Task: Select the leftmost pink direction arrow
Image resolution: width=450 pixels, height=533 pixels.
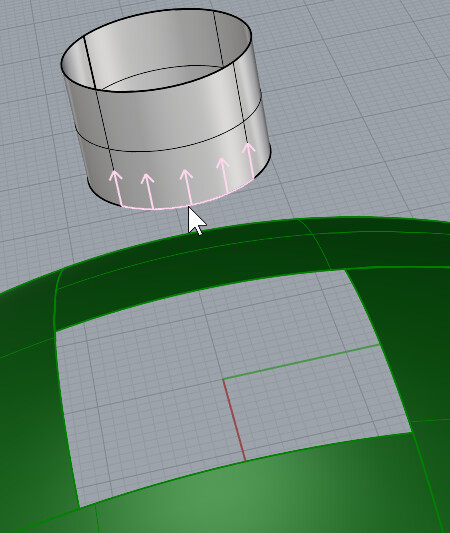Action: tap(118, 188)
